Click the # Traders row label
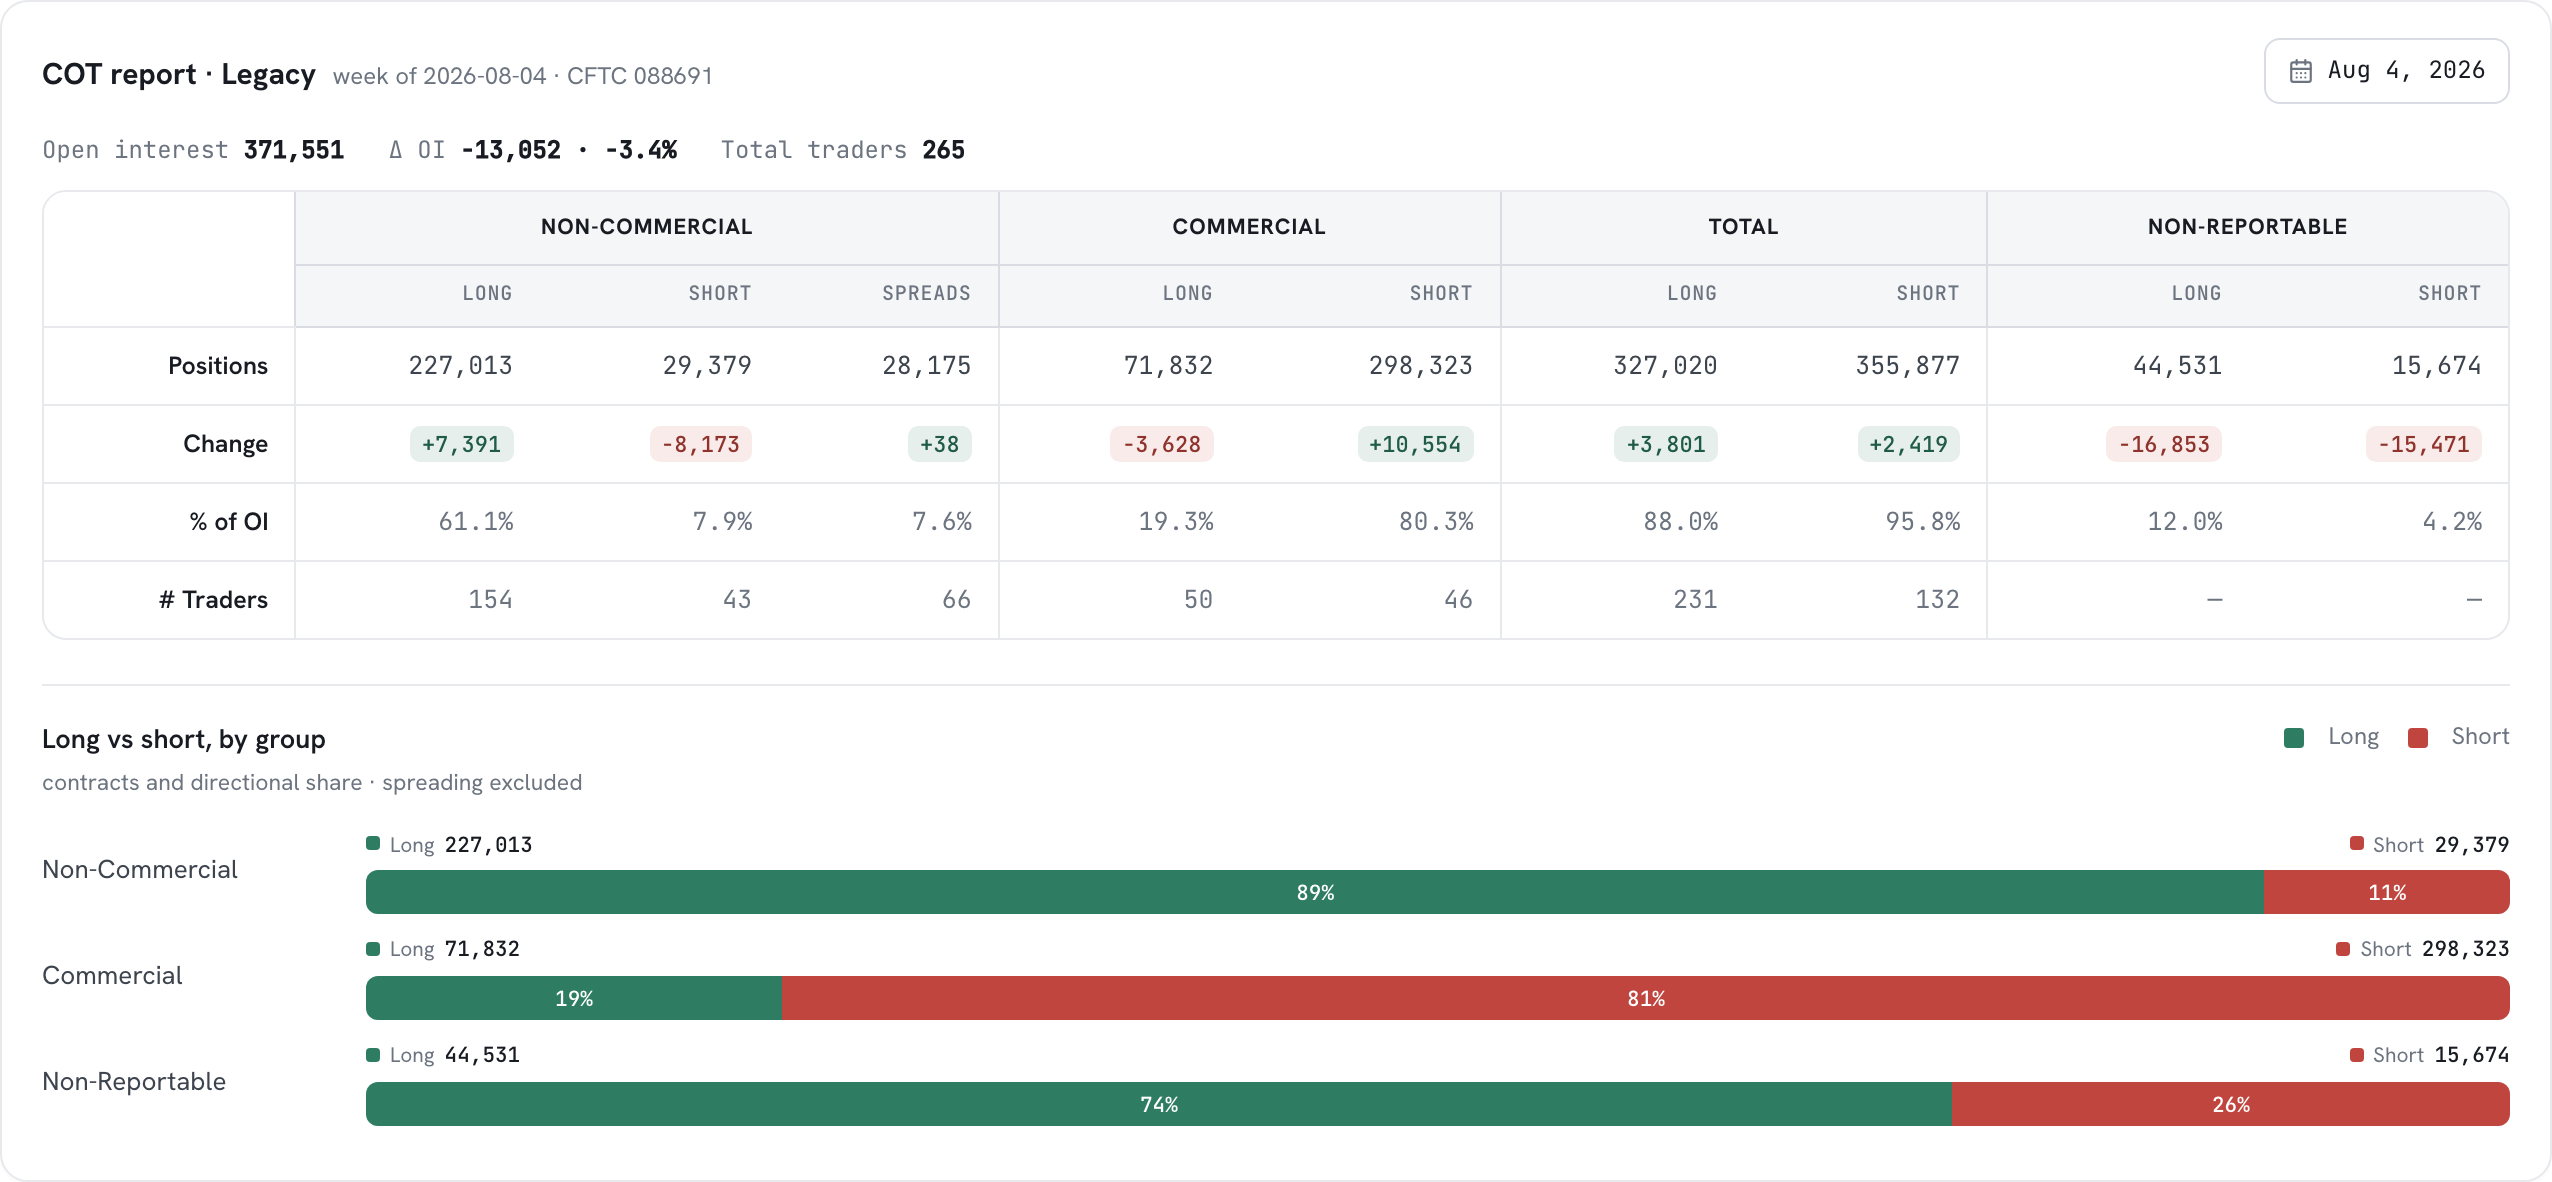Image resolution: width=2552 pixels, height=1182 pixels. pos(213,600)
